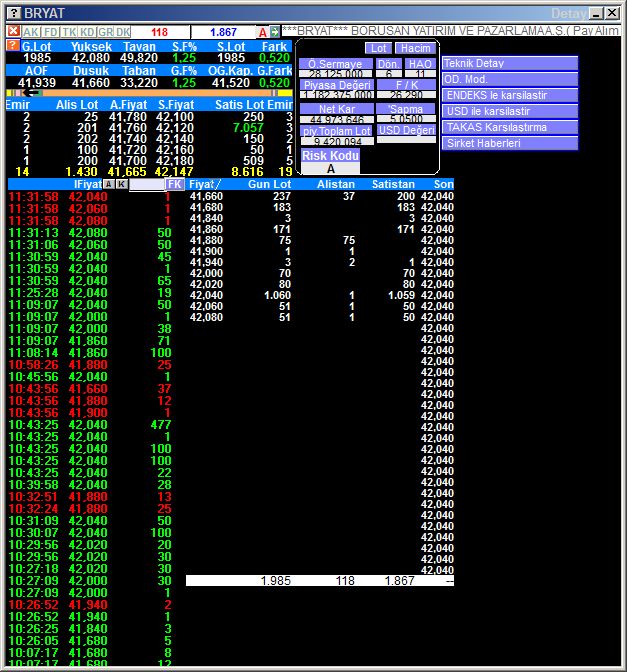Toggle the FD toolbar button
Image resolution: width=627 pixels, height=672 pixels.
tap(50, 32)
